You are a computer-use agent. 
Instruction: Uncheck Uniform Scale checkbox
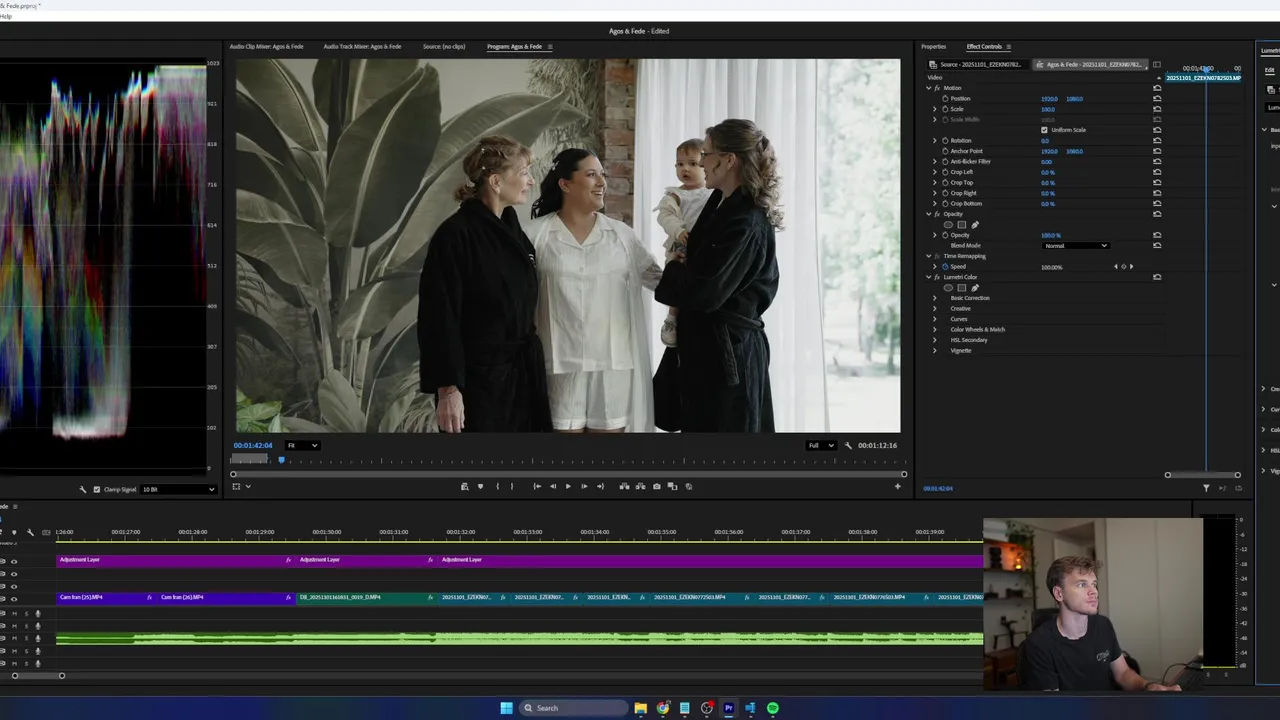click(x=1044, y=130)
